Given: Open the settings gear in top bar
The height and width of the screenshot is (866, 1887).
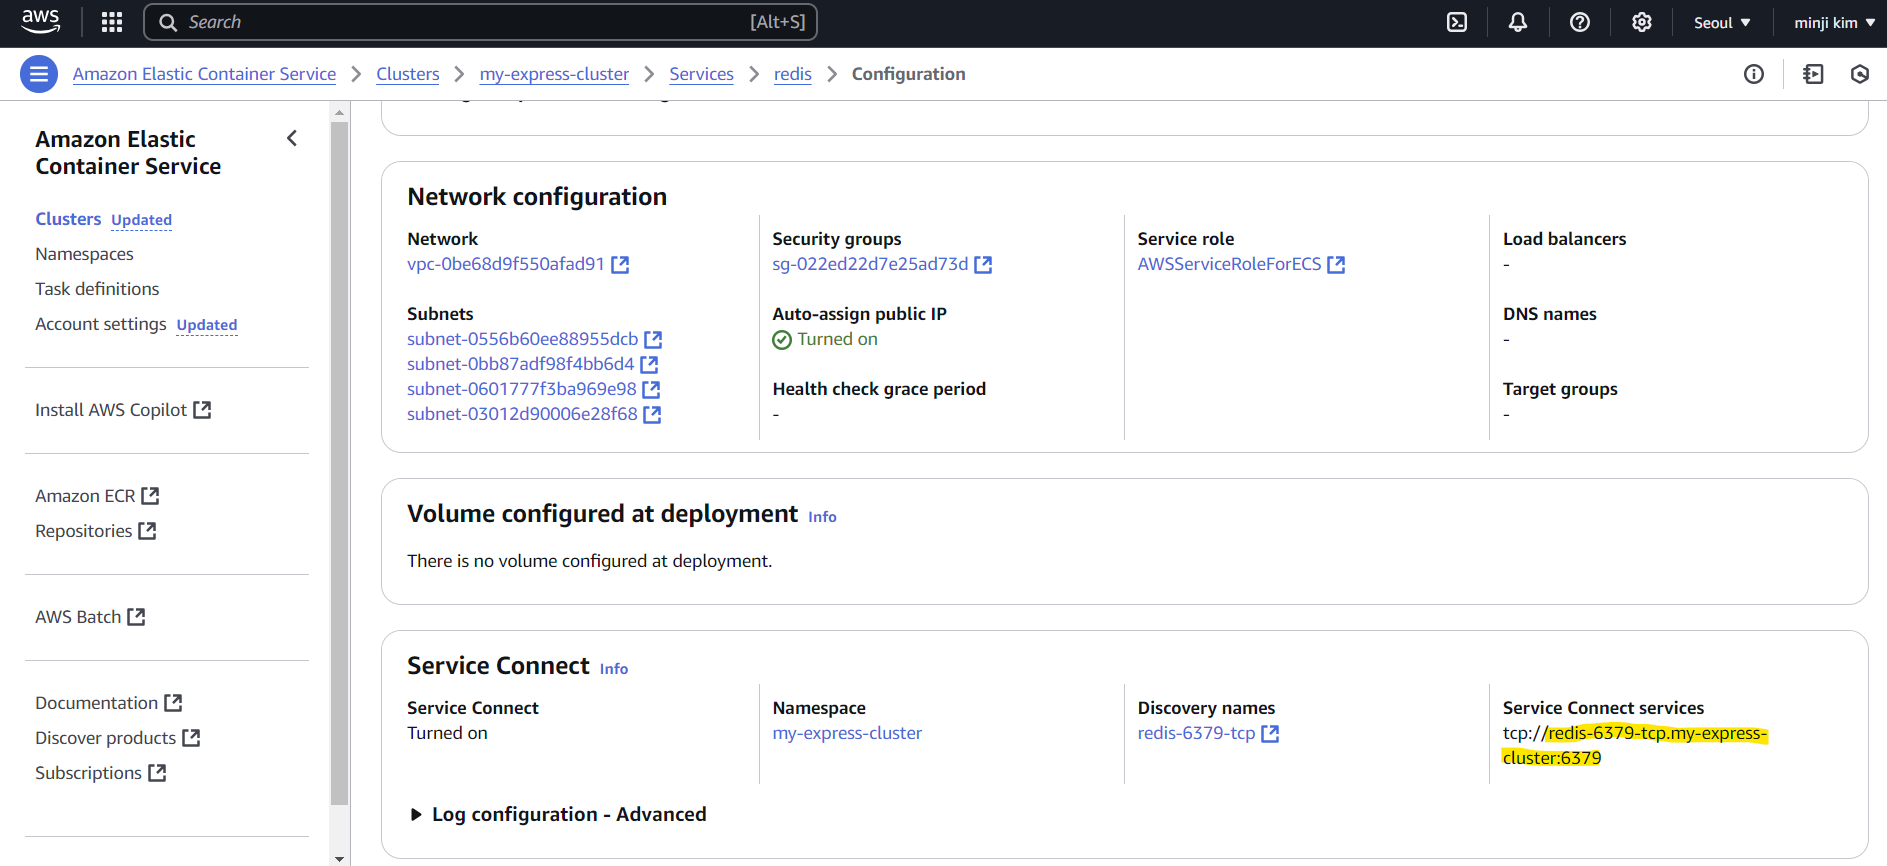Looking at the screenshot, I should coord(1642,22).
